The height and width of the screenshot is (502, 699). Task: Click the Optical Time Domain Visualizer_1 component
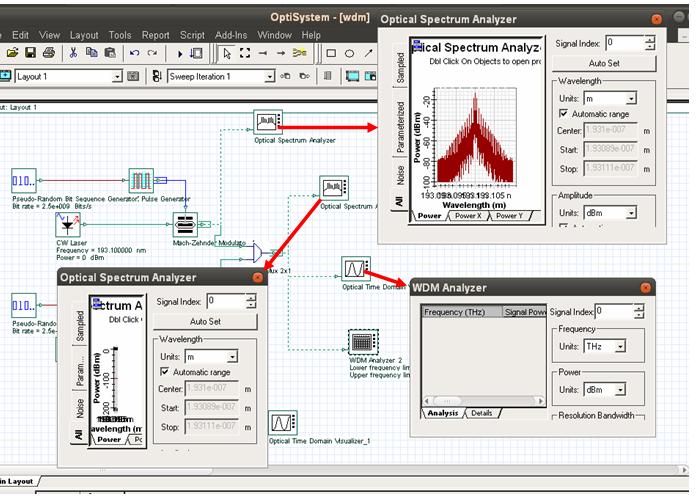click(283, 423)
